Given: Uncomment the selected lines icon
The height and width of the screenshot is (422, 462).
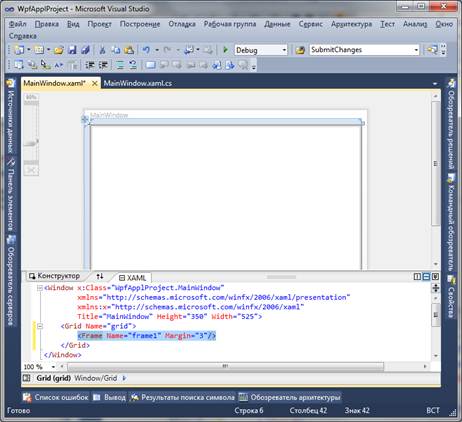Looking at the screenshot, I should (x=133, y=65).
